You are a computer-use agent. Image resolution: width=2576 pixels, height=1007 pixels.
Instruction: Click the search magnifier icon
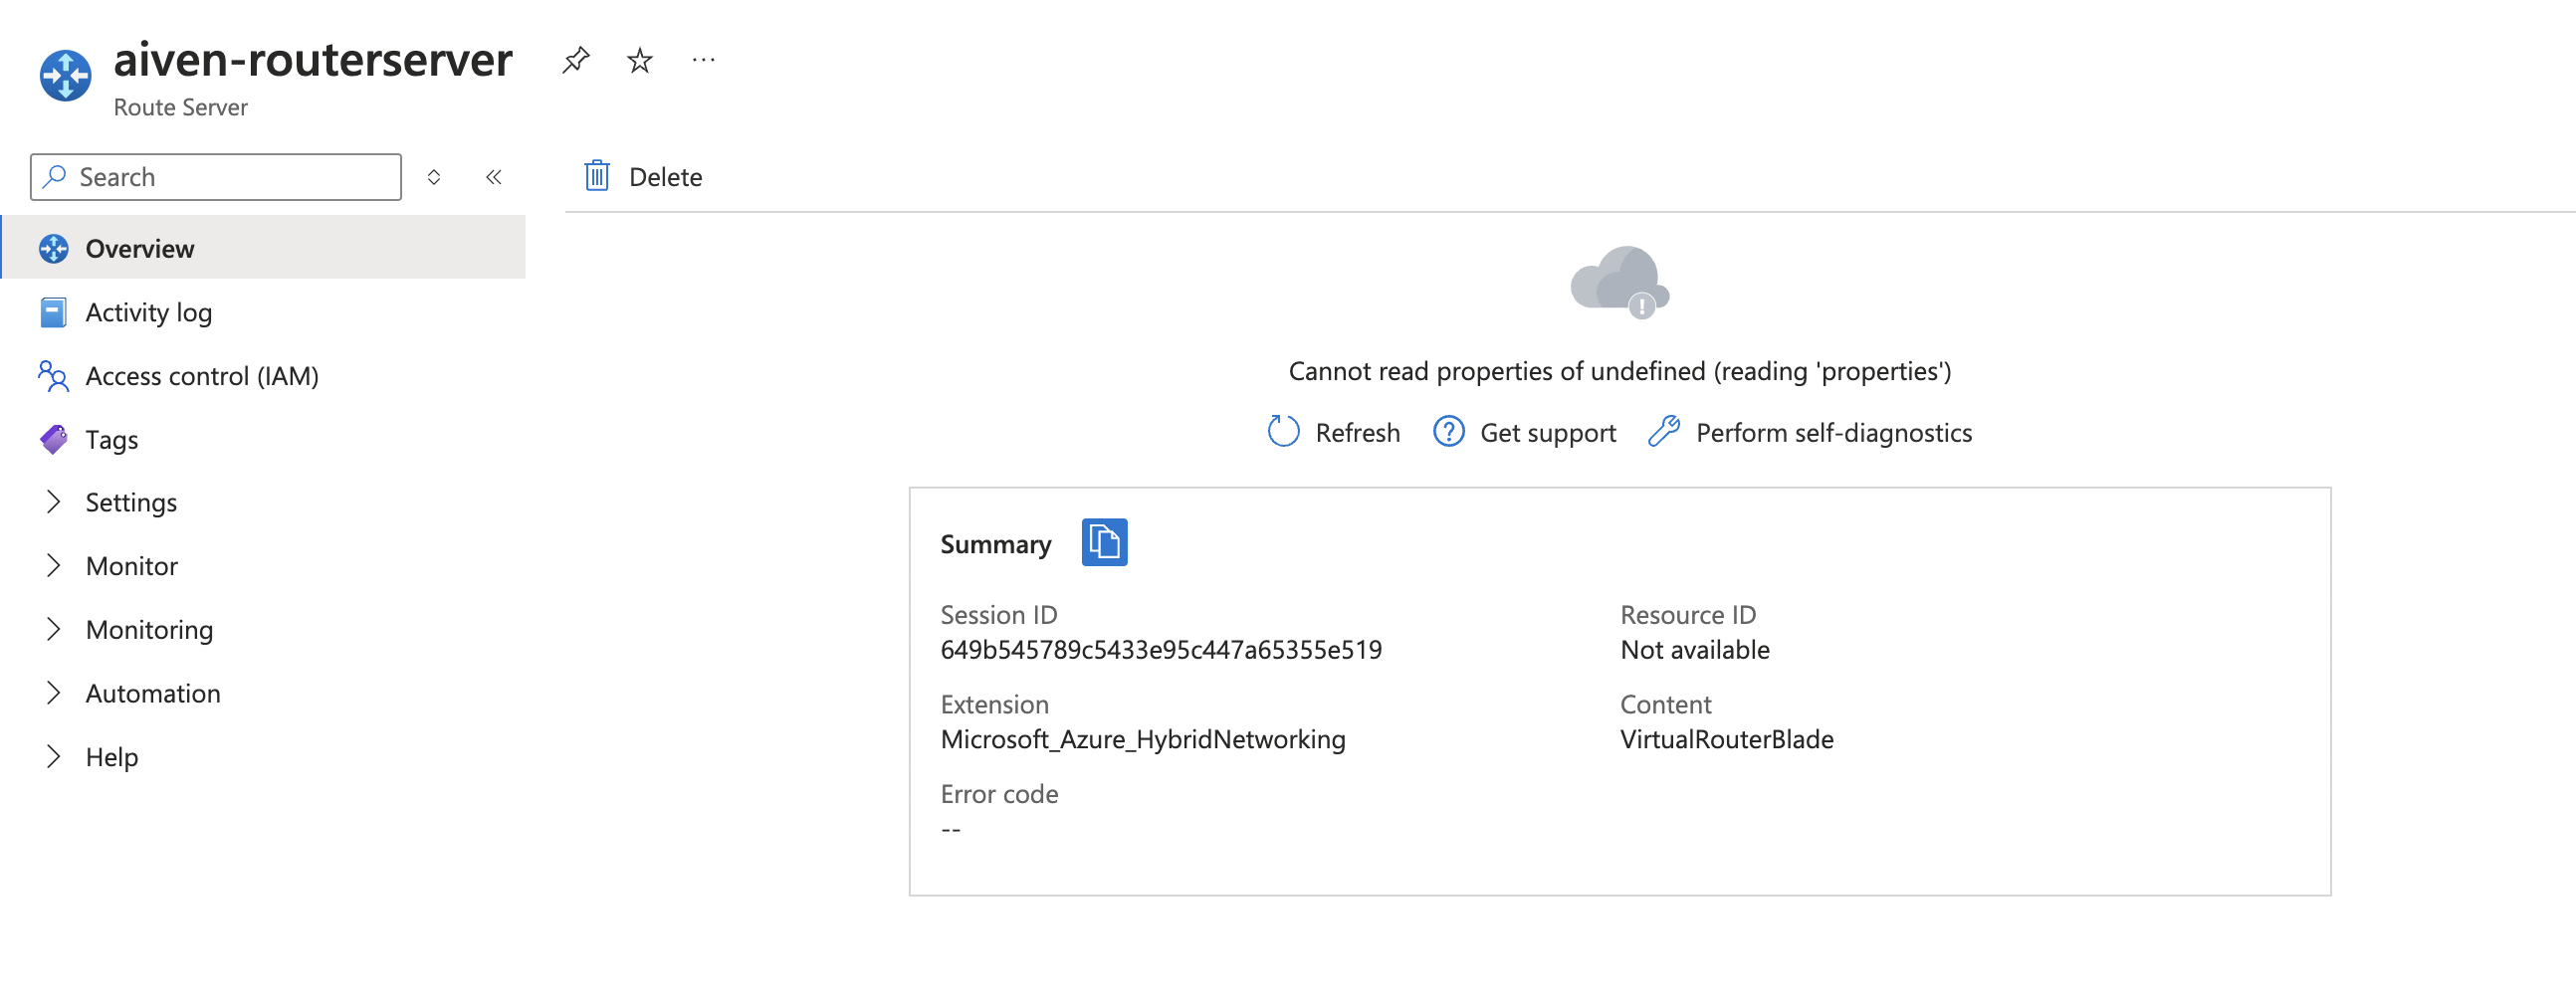(55, 177)
